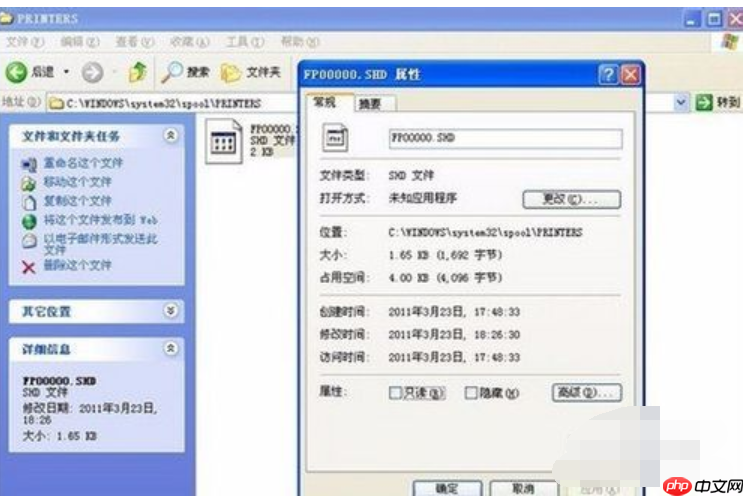Viewport: 744px width, 496px height.
Task: Click the location path C:\WINDOWS\system32\spool\PRINTERS text
Action: tap(485, 233)
